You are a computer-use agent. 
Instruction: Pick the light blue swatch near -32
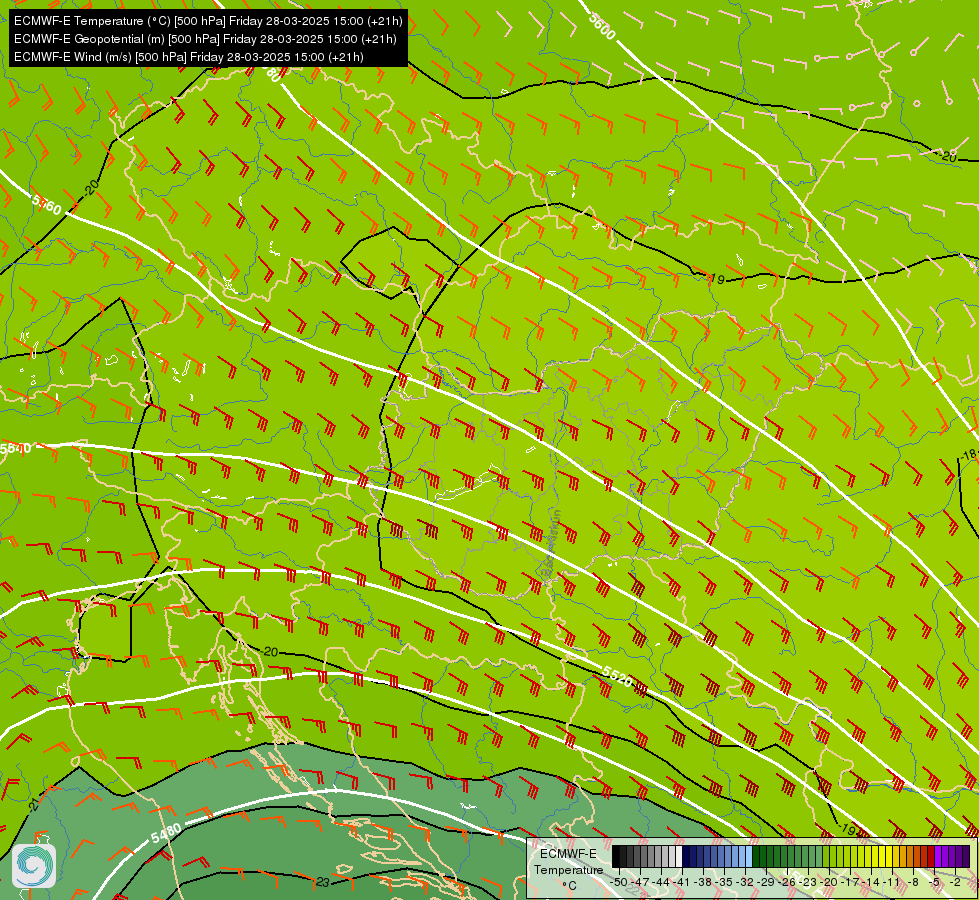(749, 856)
